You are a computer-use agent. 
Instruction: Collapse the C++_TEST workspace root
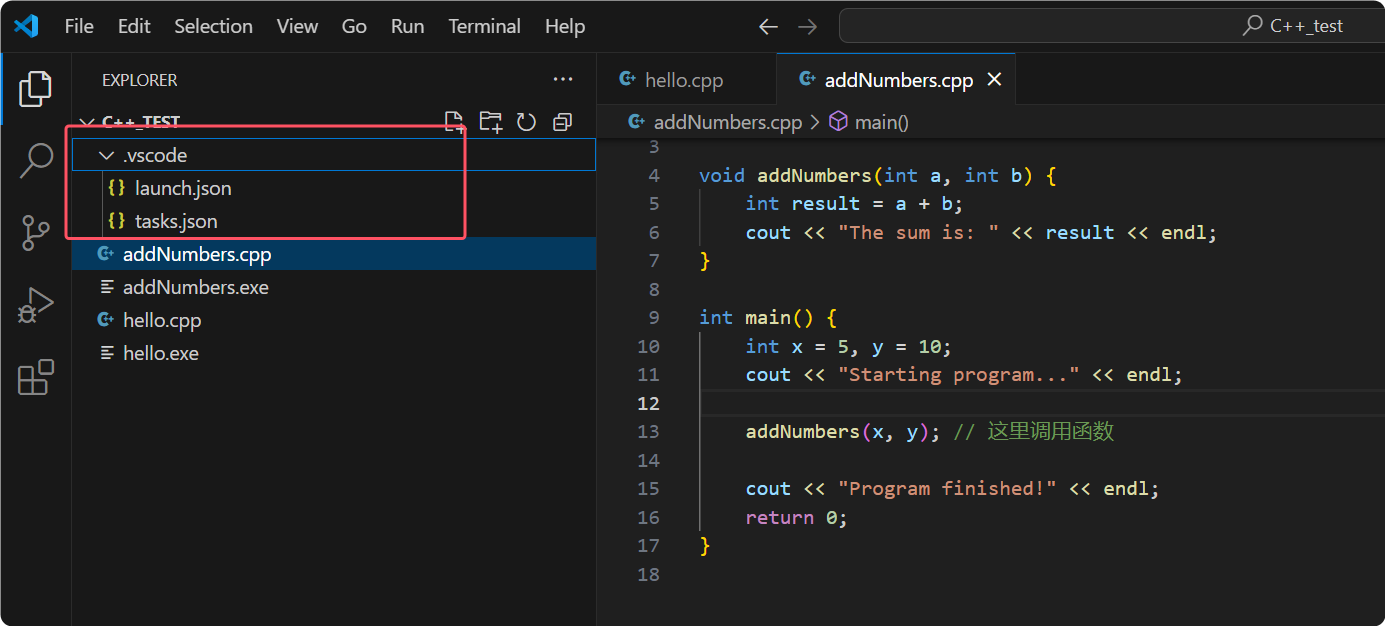pos(86,122)
